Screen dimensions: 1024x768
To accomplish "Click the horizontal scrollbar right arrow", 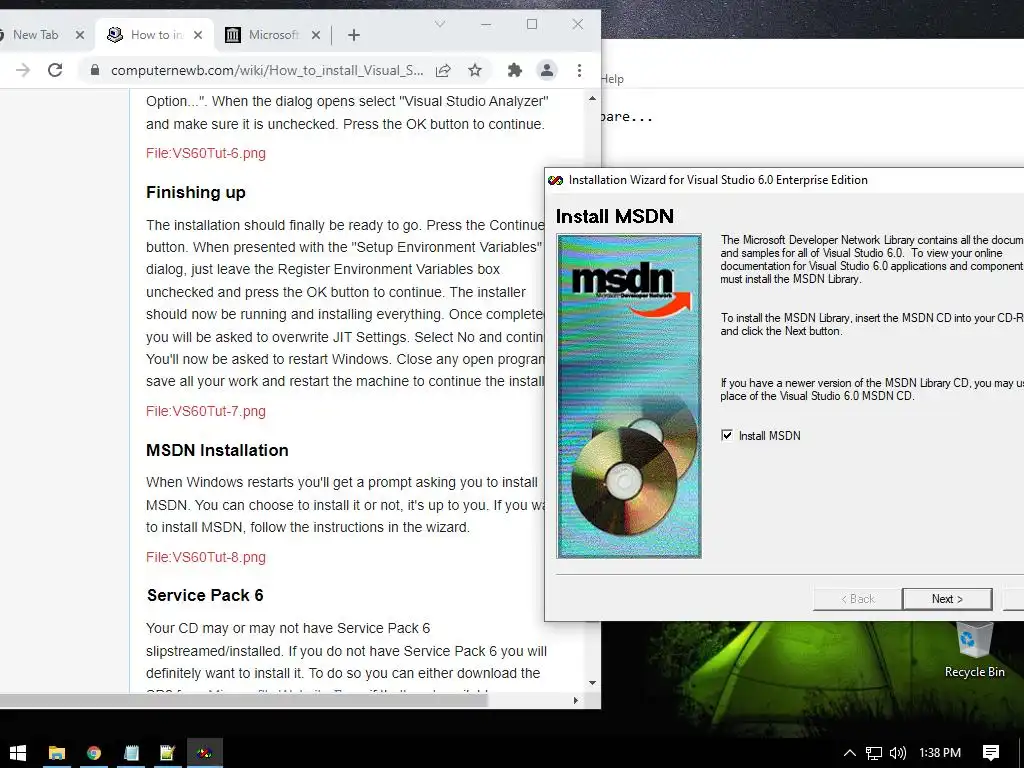I will 575,701.
